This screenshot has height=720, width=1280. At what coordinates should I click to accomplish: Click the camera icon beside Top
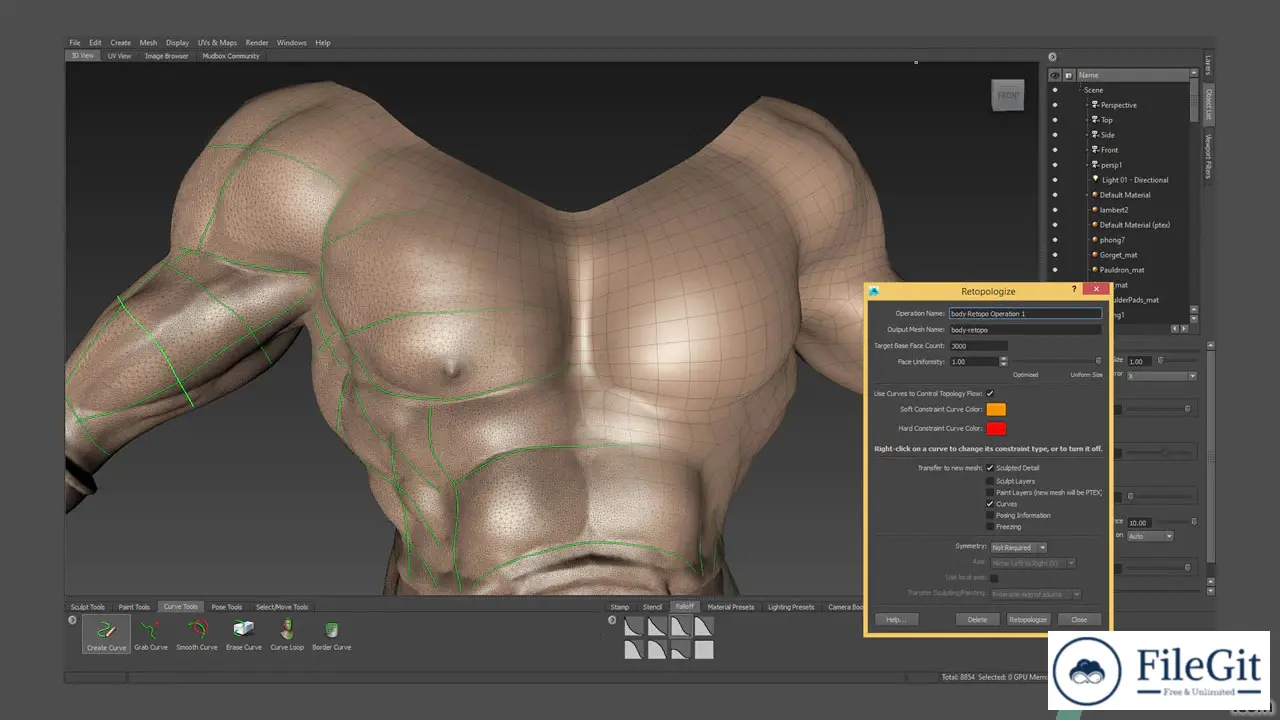1095,120
